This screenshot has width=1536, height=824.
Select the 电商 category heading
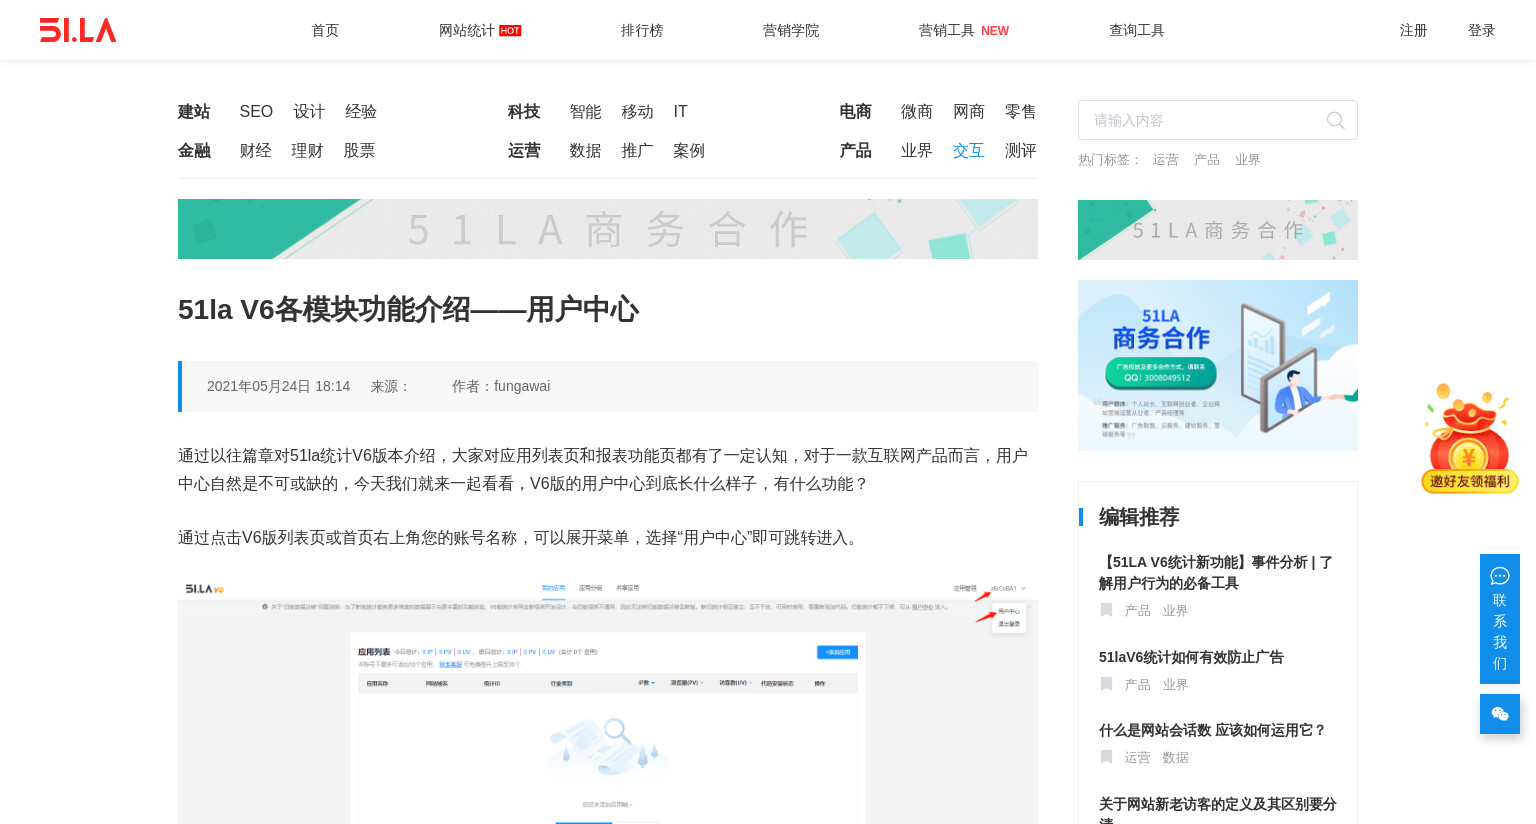(x=855, y=111)
